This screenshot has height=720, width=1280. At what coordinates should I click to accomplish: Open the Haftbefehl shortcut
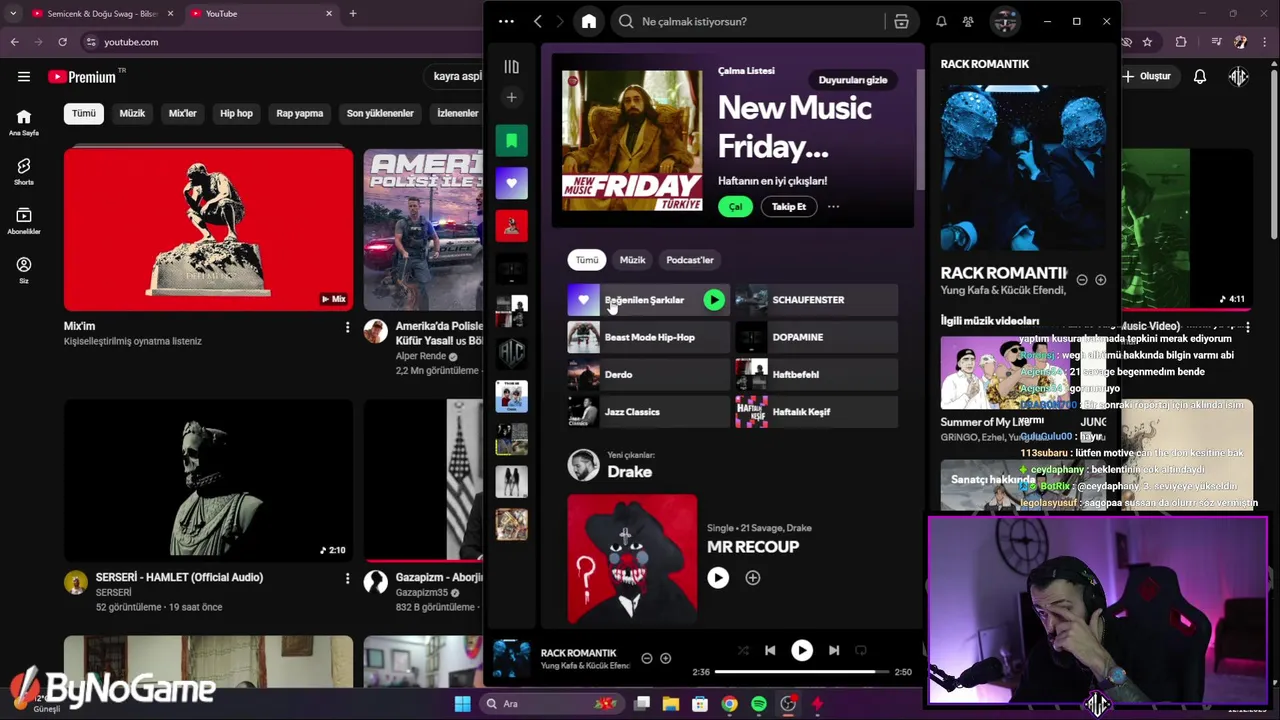click(x=817, y=374)
